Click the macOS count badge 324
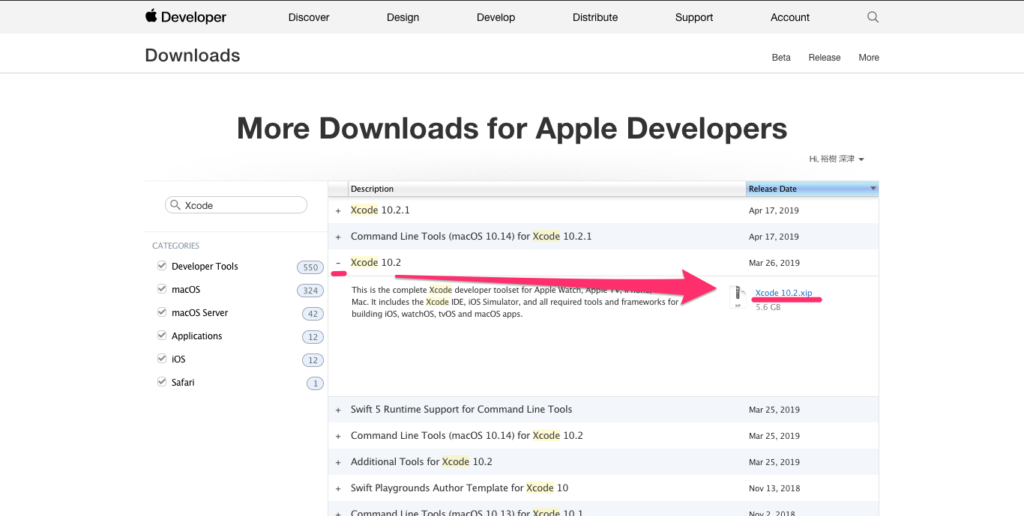This screenshot has height=516, width=1024. pyautogui.click(x=310, y=291)
